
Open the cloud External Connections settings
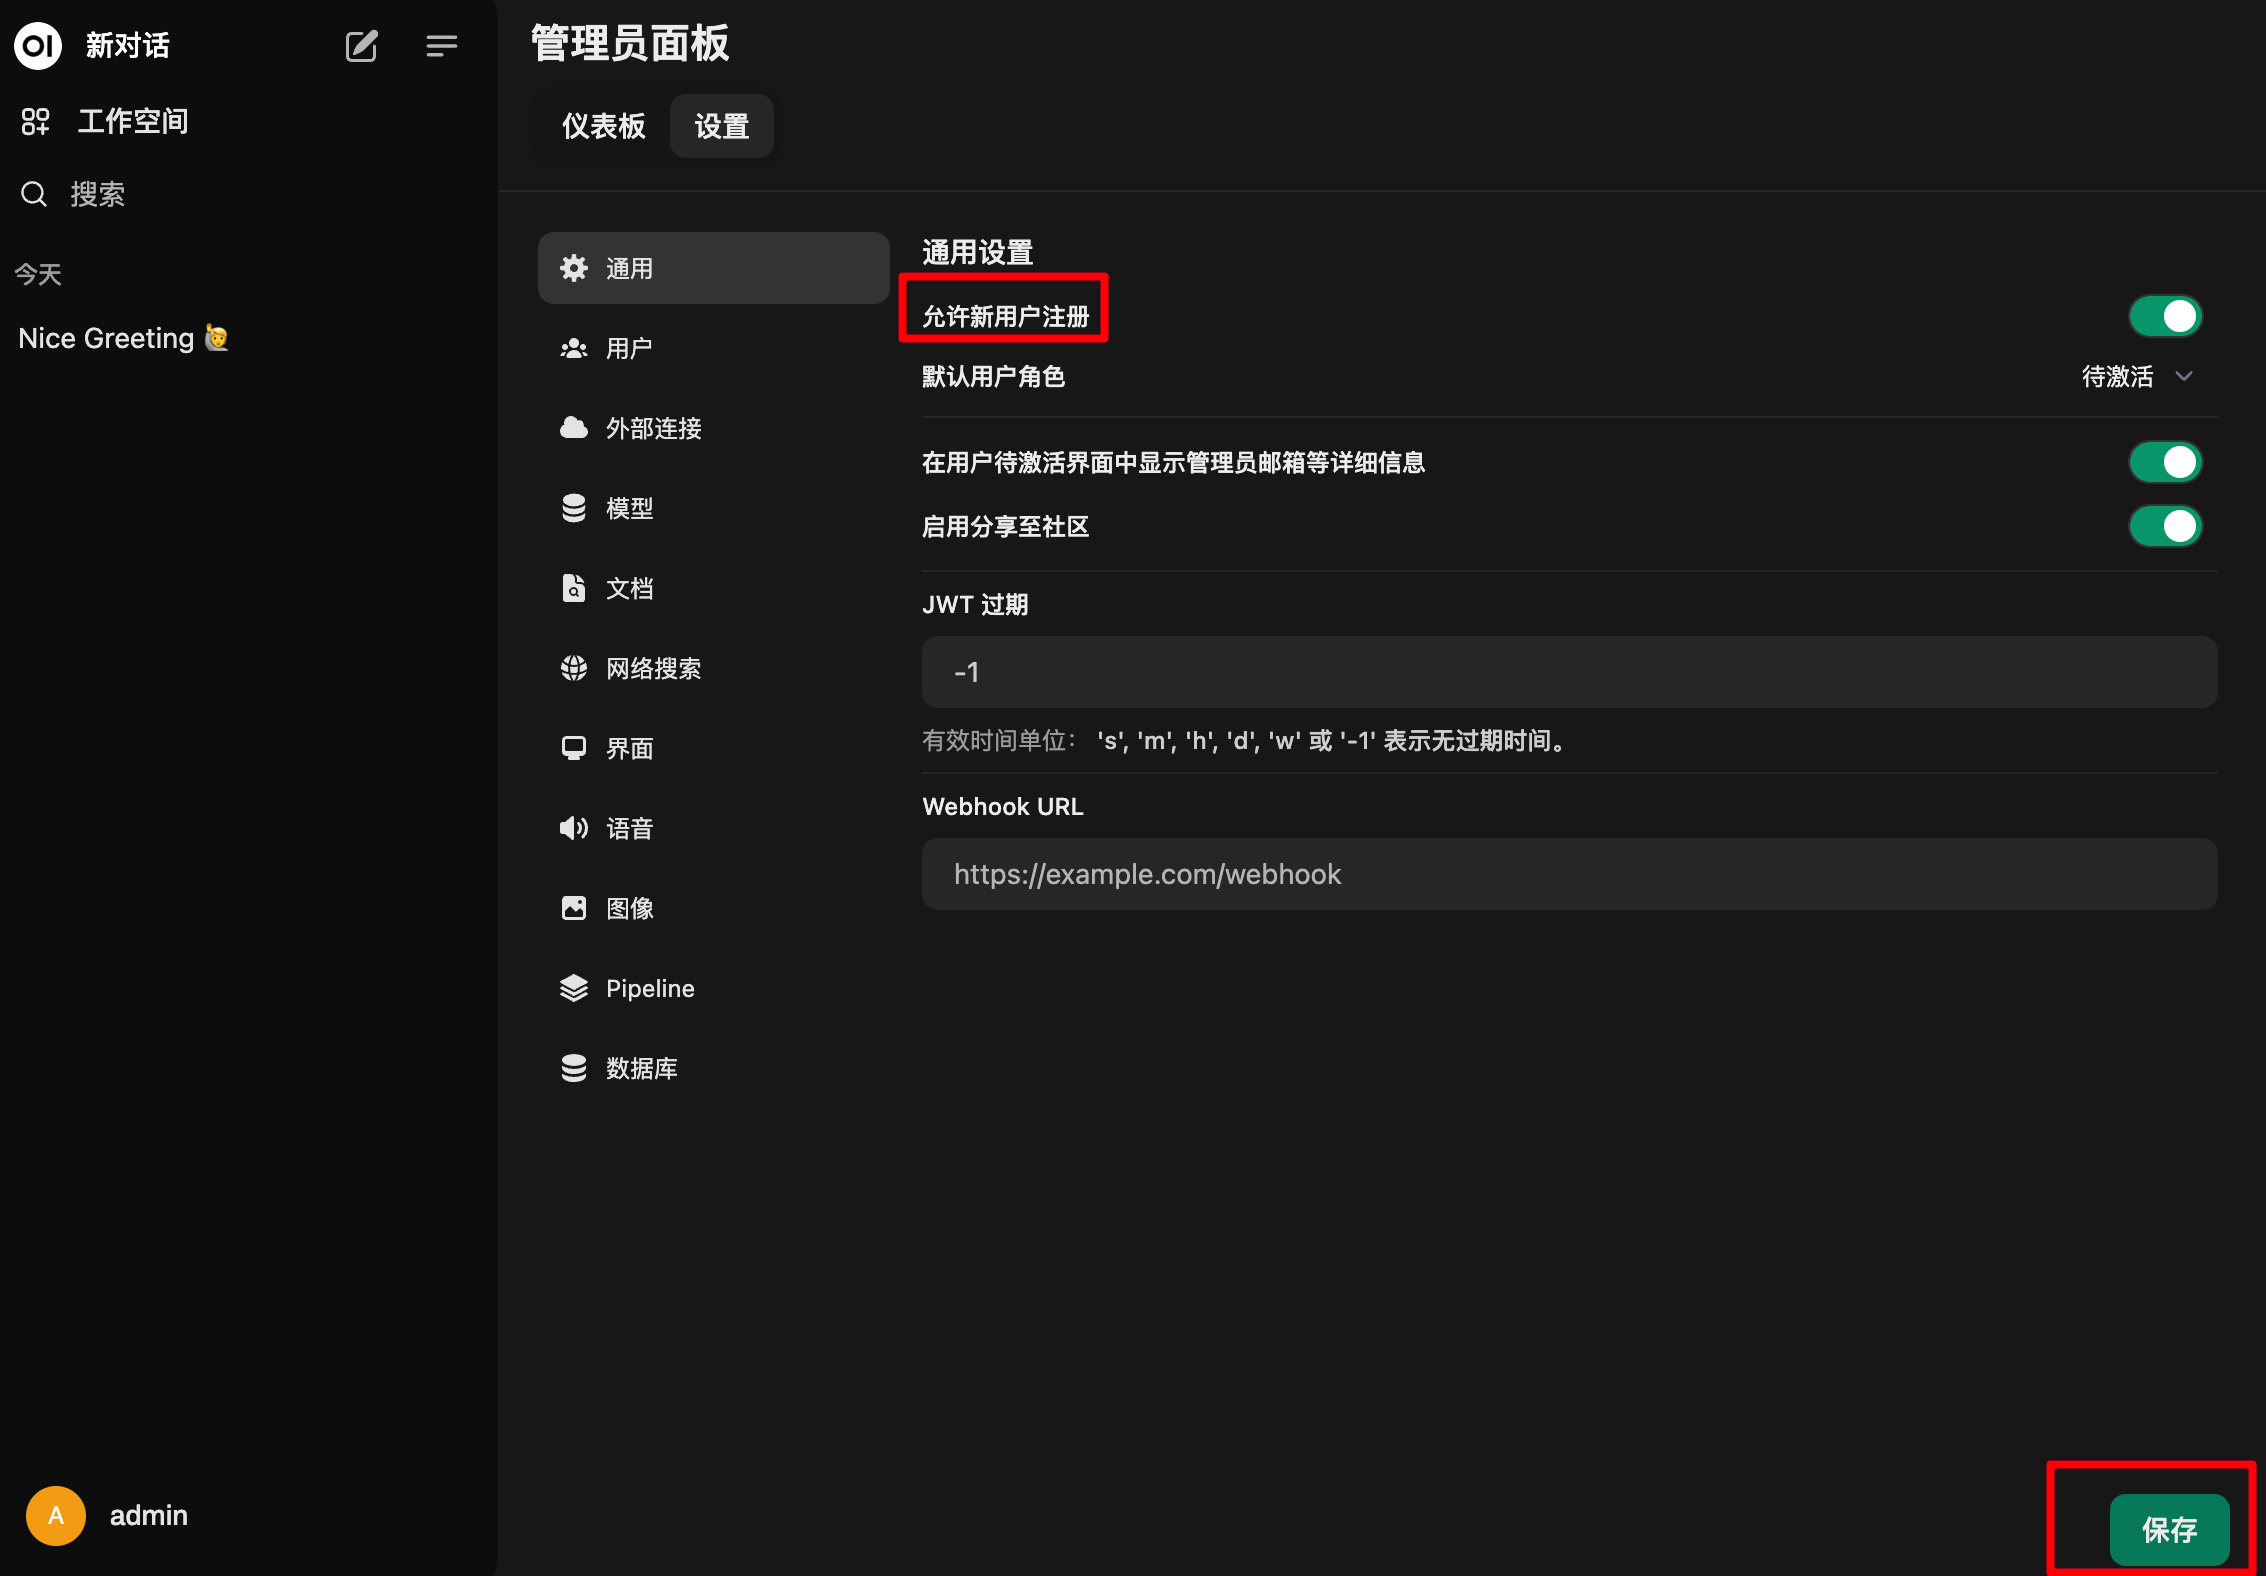(574, 428)
